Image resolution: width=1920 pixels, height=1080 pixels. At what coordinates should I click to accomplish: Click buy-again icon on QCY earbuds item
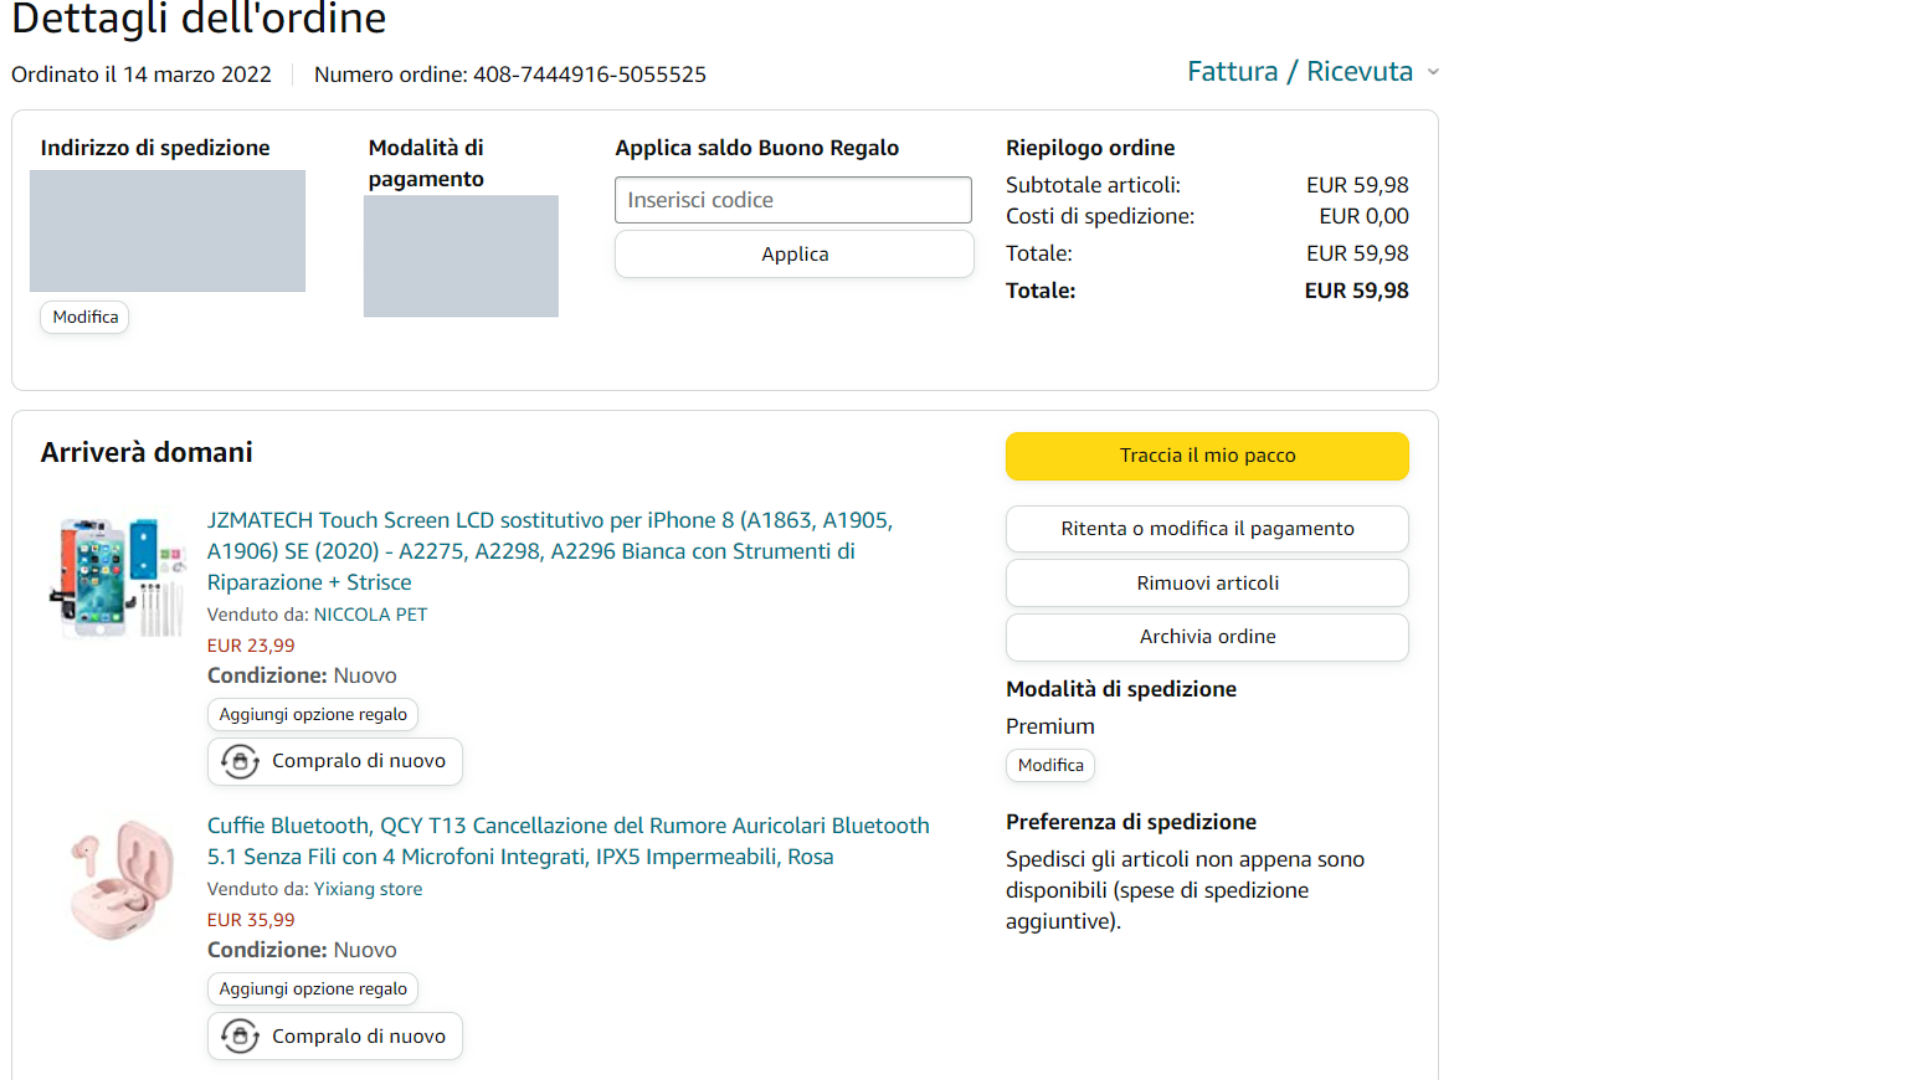pyautogui.click(x=240, y=1036)
